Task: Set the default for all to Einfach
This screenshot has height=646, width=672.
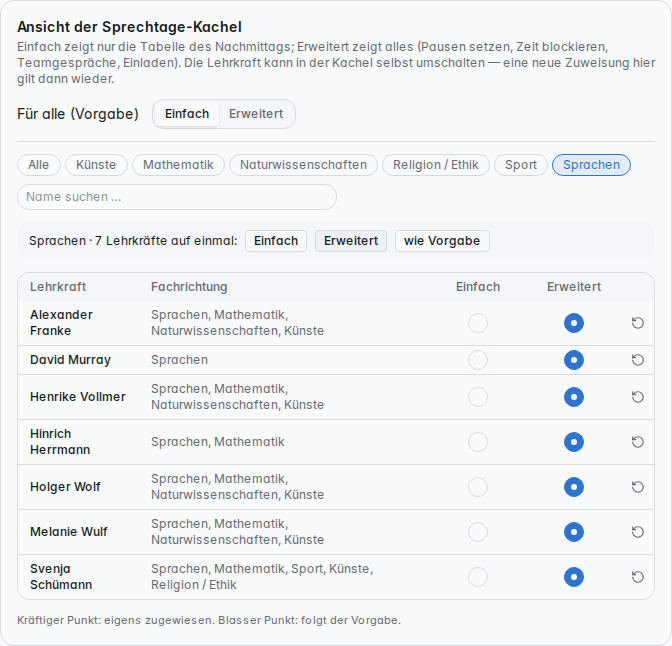Action: (187, 114)
